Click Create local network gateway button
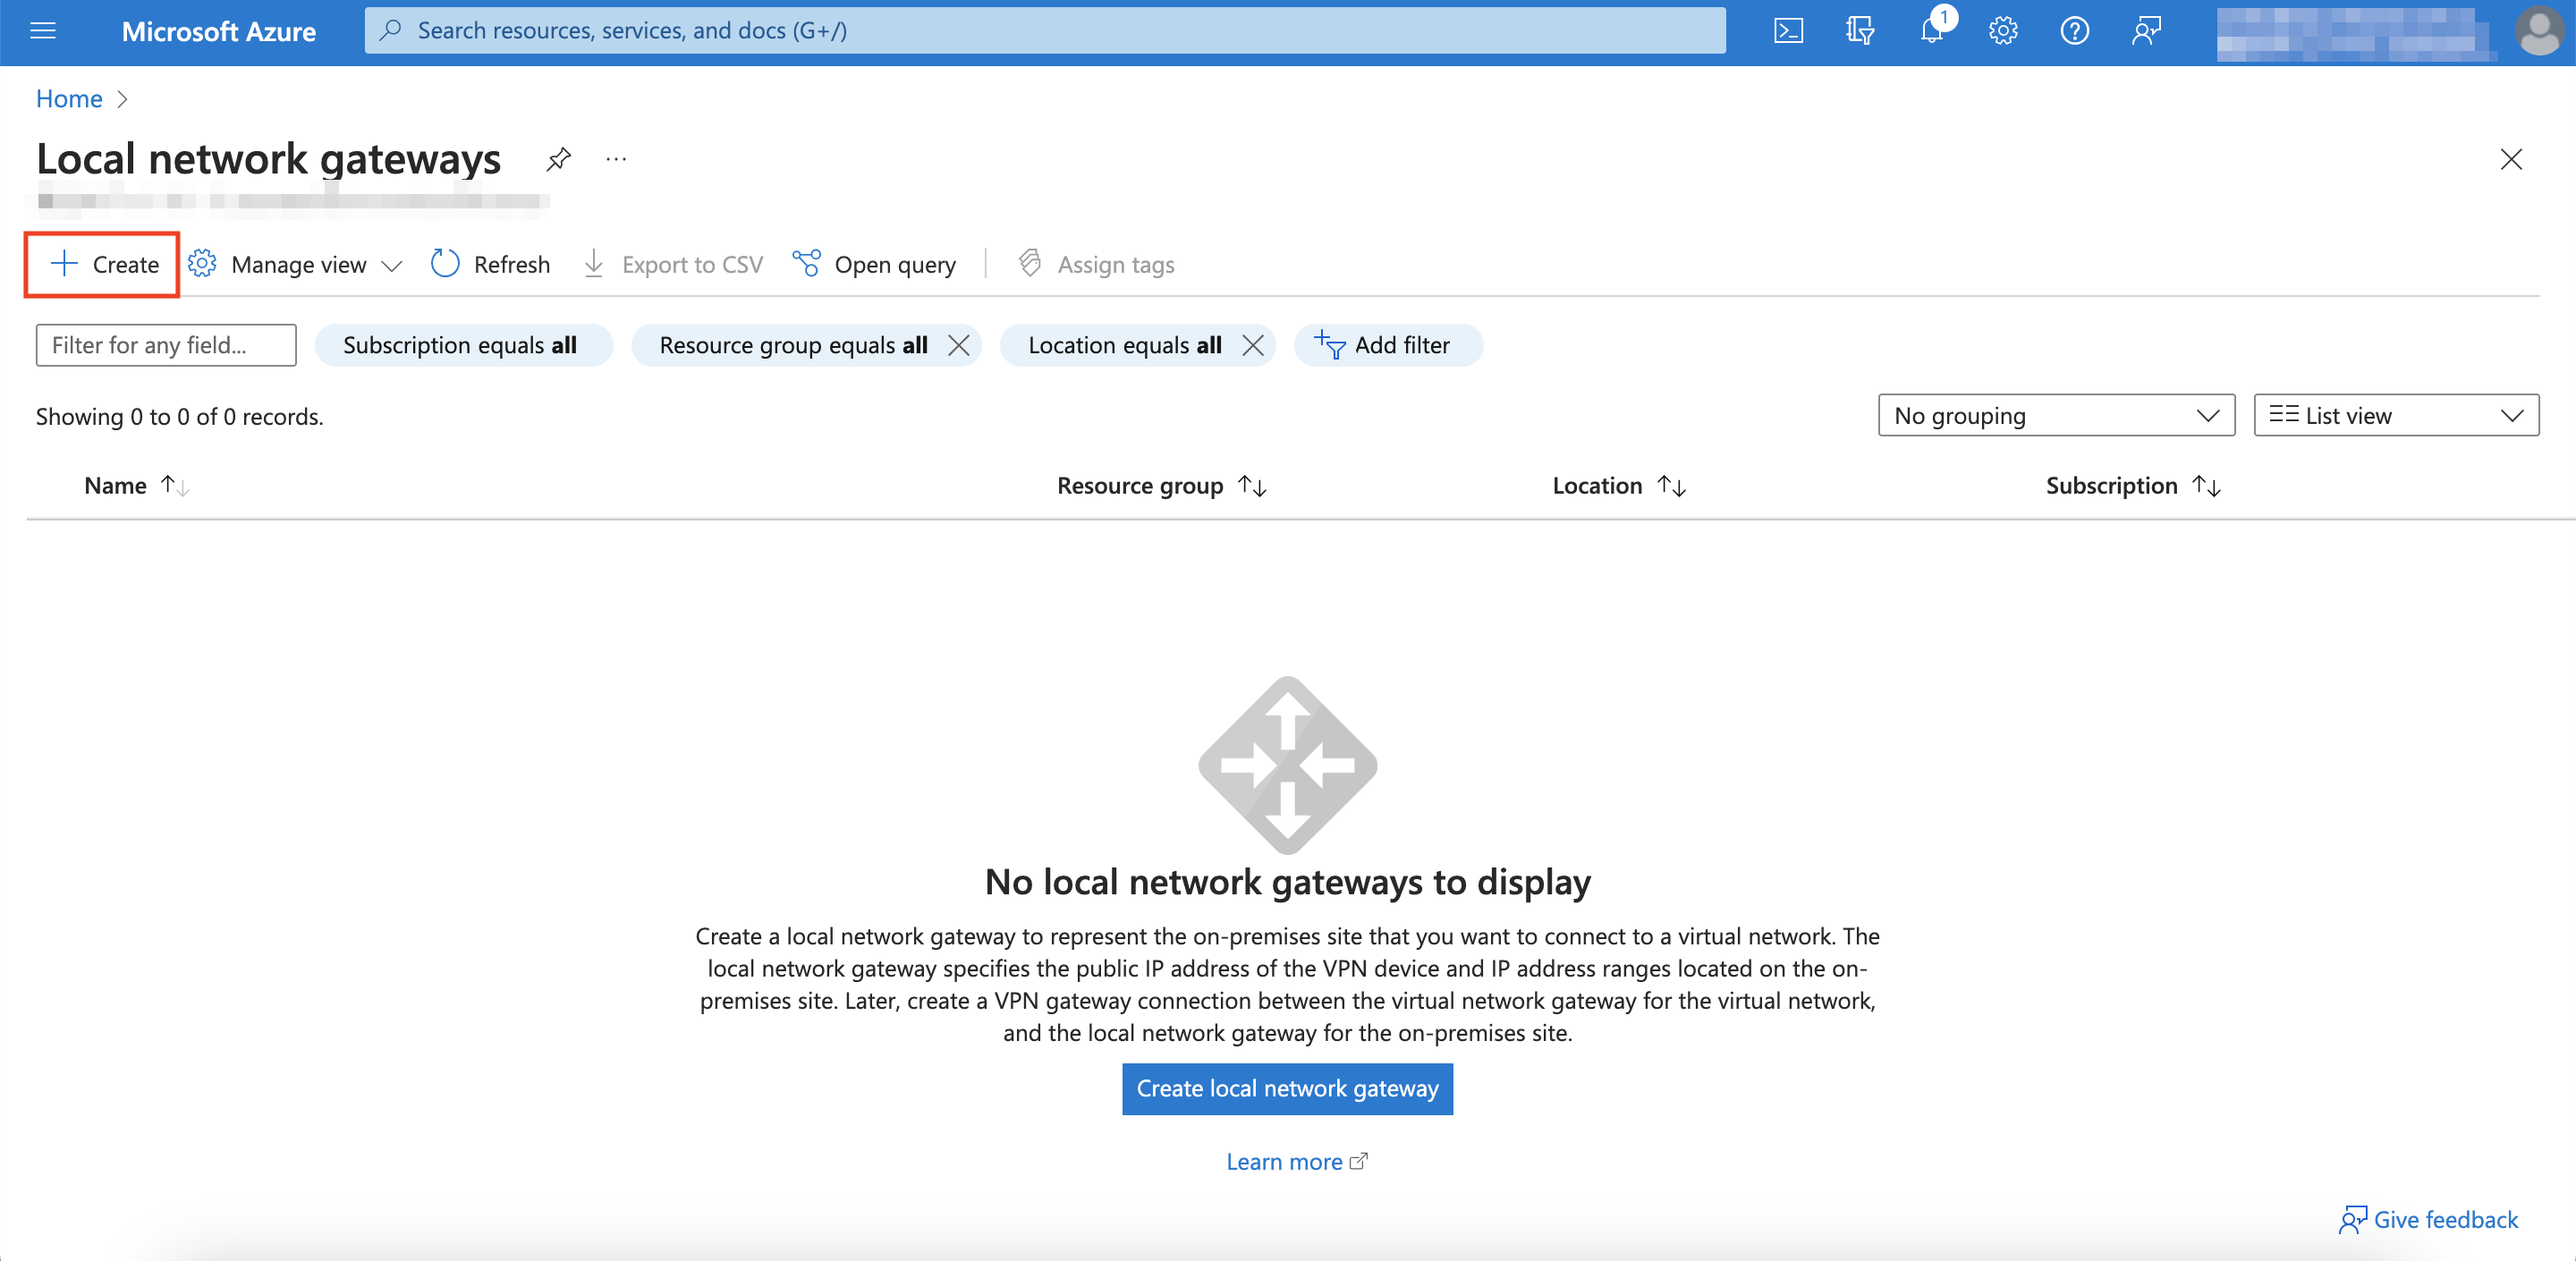This screenshot has width=2576, height=1261. 1287,1089
